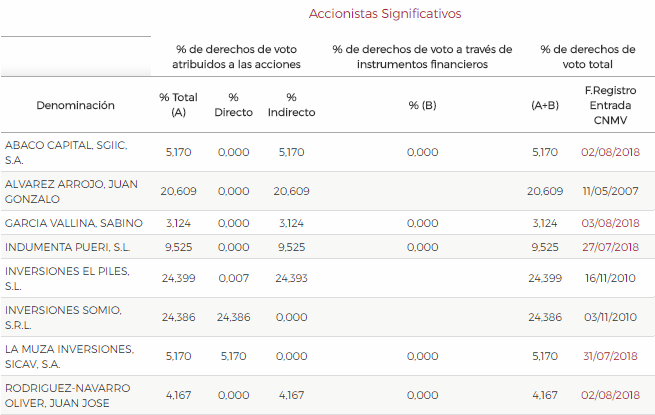
Task: Select the % Indirecto column header
Action: click(291, 105)
